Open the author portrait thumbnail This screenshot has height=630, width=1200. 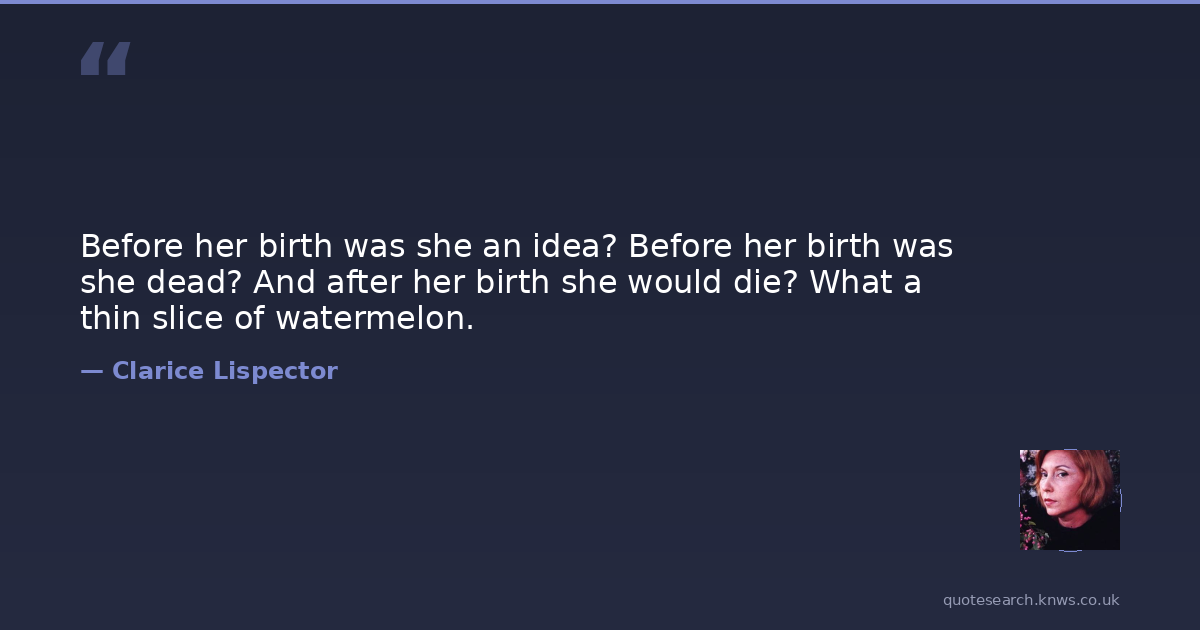click(1069, 500)
